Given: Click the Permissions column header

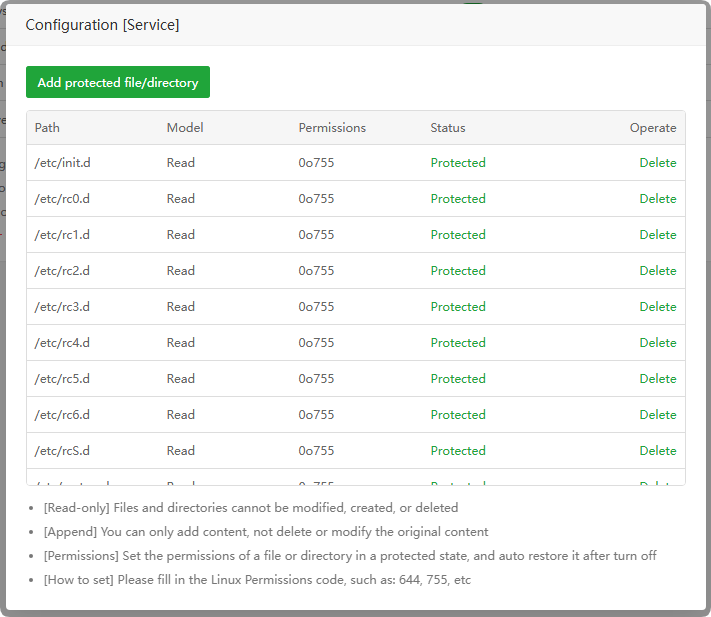Looking at the screenshot, I should [x=332, y=128].
